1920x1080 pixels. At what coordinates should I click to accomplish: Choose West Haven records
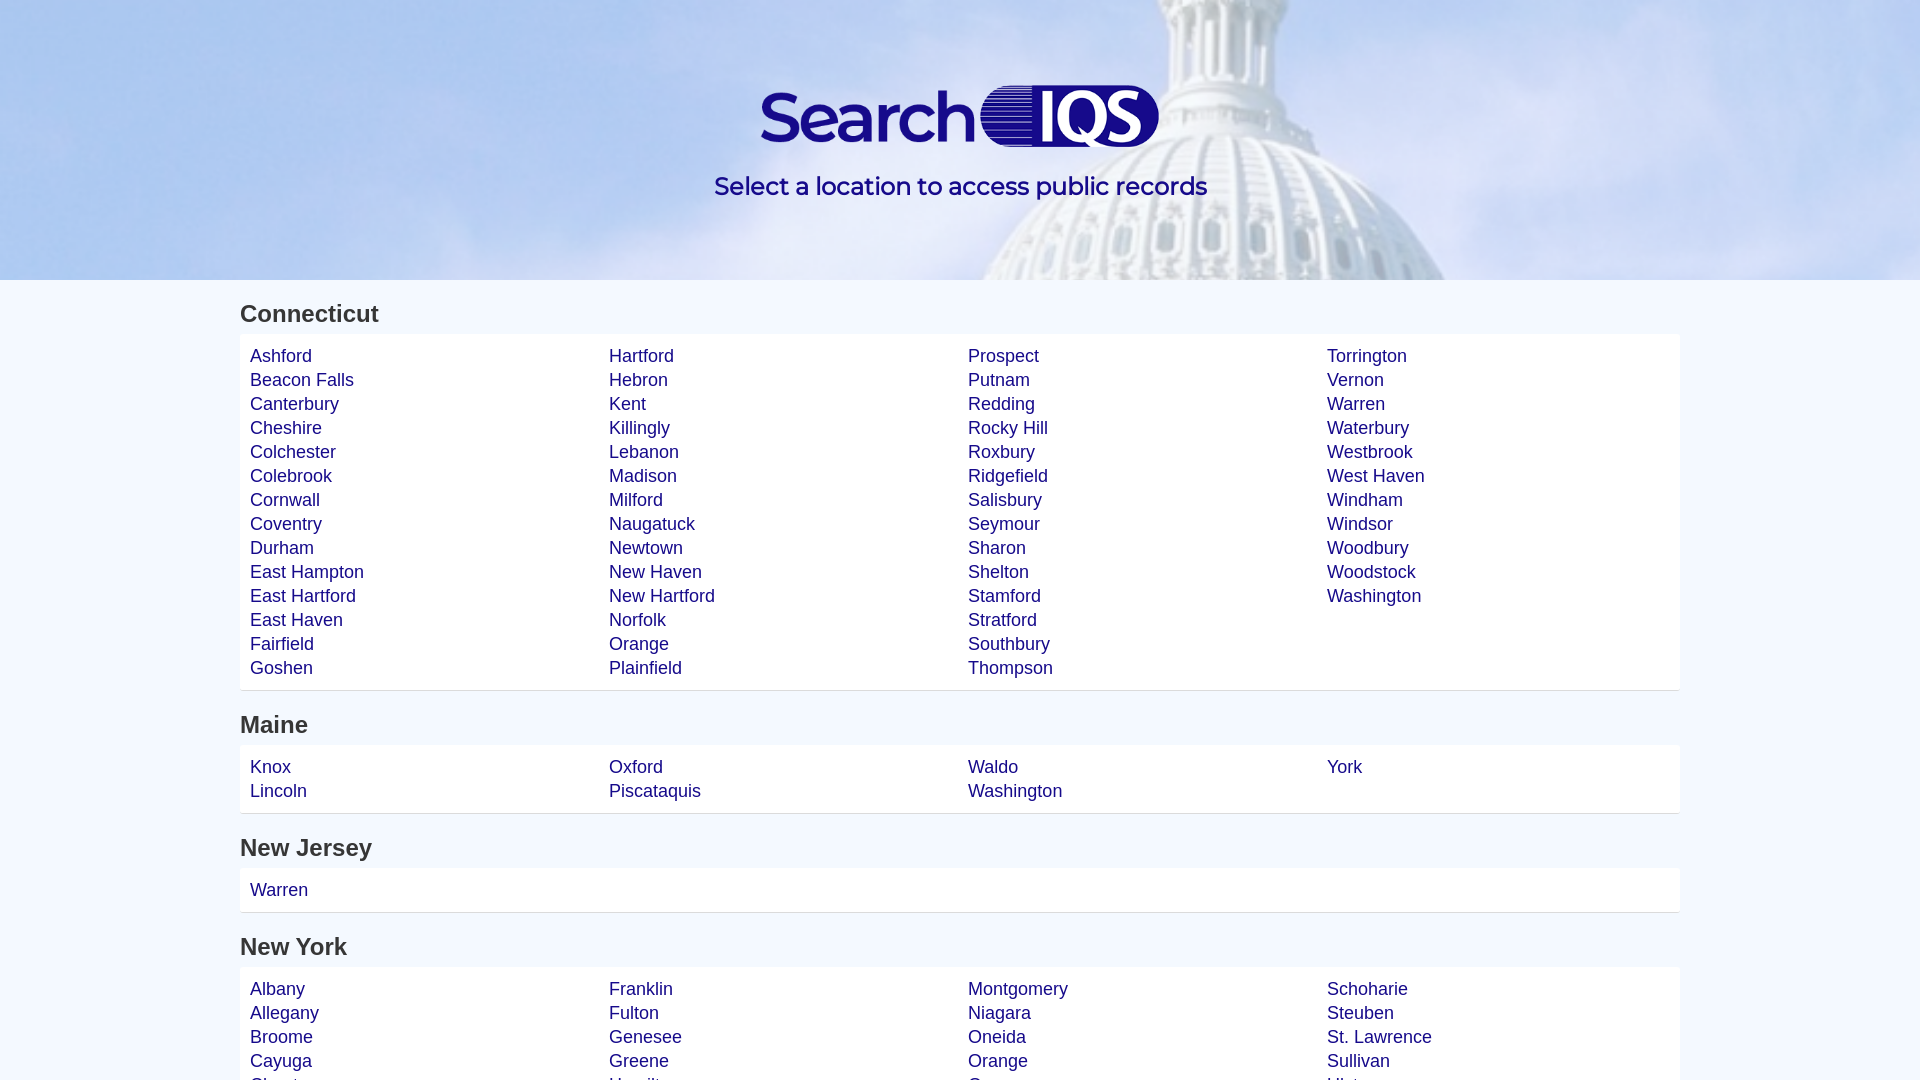point(1376,476)
